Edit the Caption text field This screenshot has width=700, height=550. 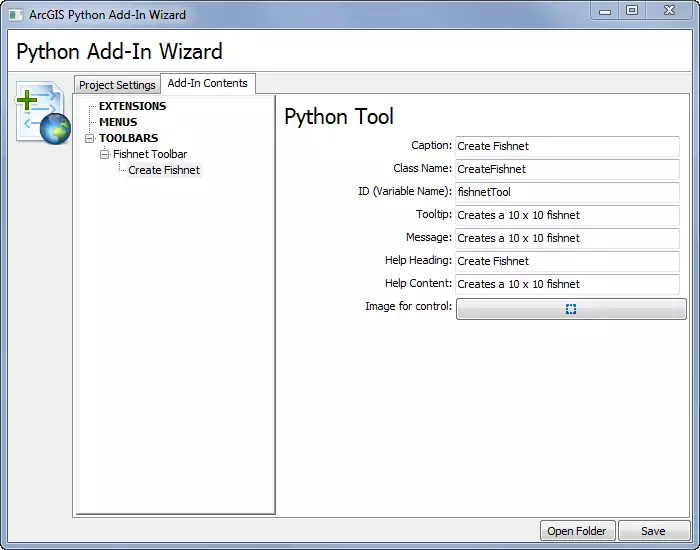566,146
